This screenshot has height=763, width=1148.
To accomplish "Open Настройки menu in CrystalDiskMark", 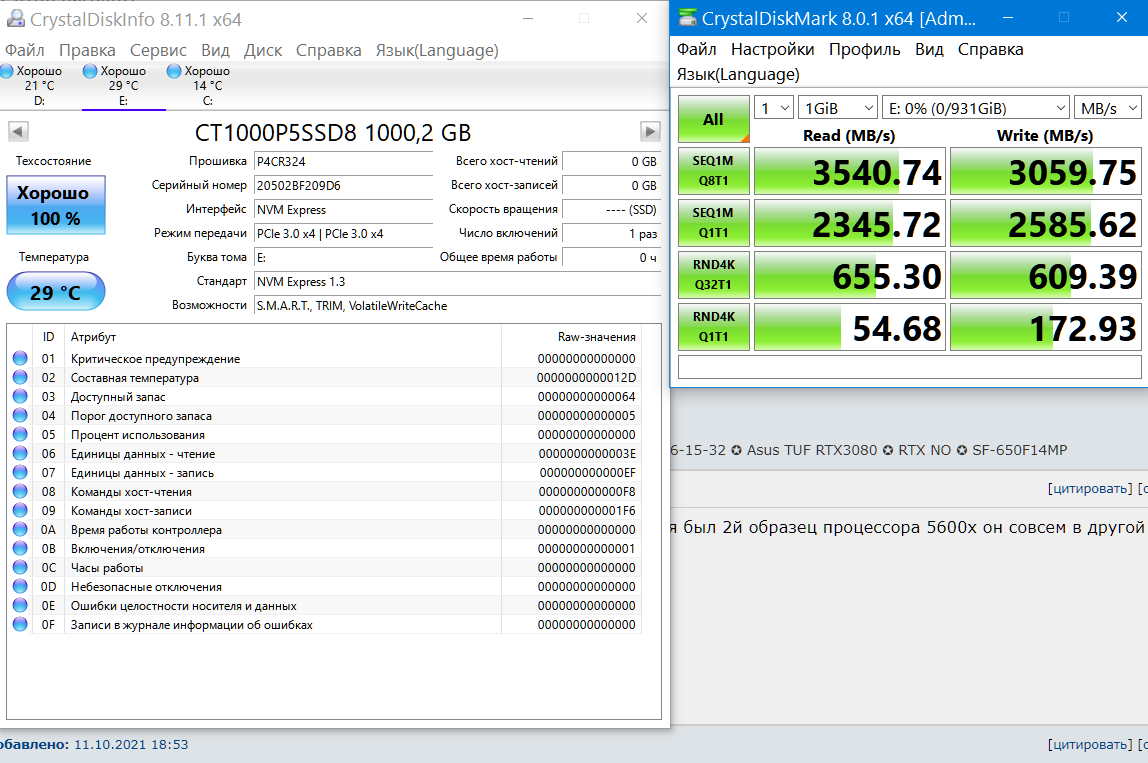I will [x=772, y=49].
